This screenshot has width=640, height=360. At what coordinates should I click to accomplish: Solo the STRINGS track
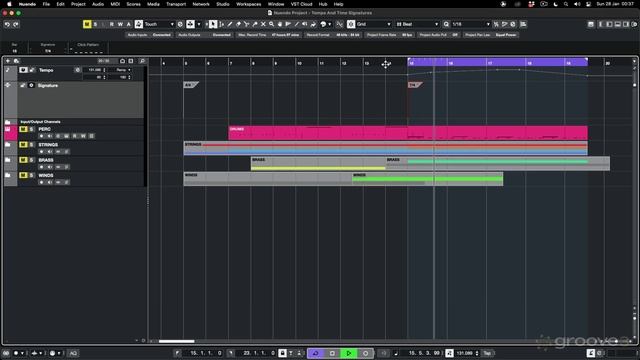pos(31,144)
